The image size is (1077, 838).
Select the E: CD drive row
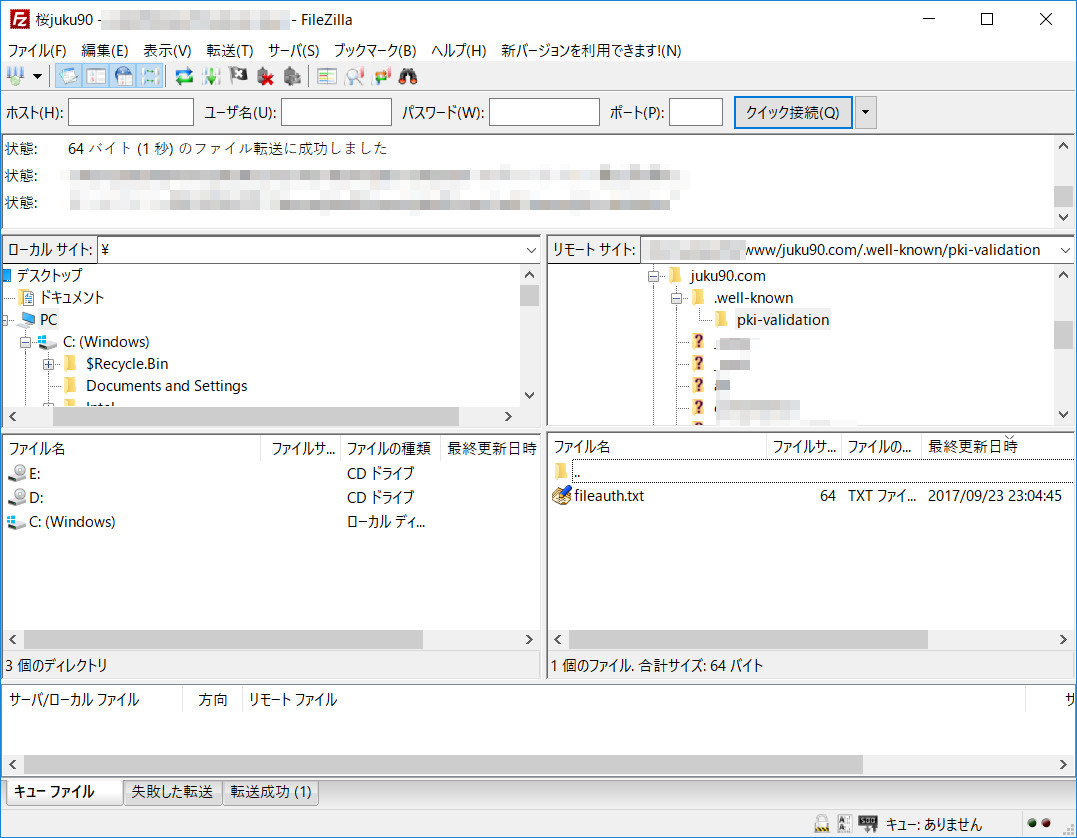tap(271, 473)
